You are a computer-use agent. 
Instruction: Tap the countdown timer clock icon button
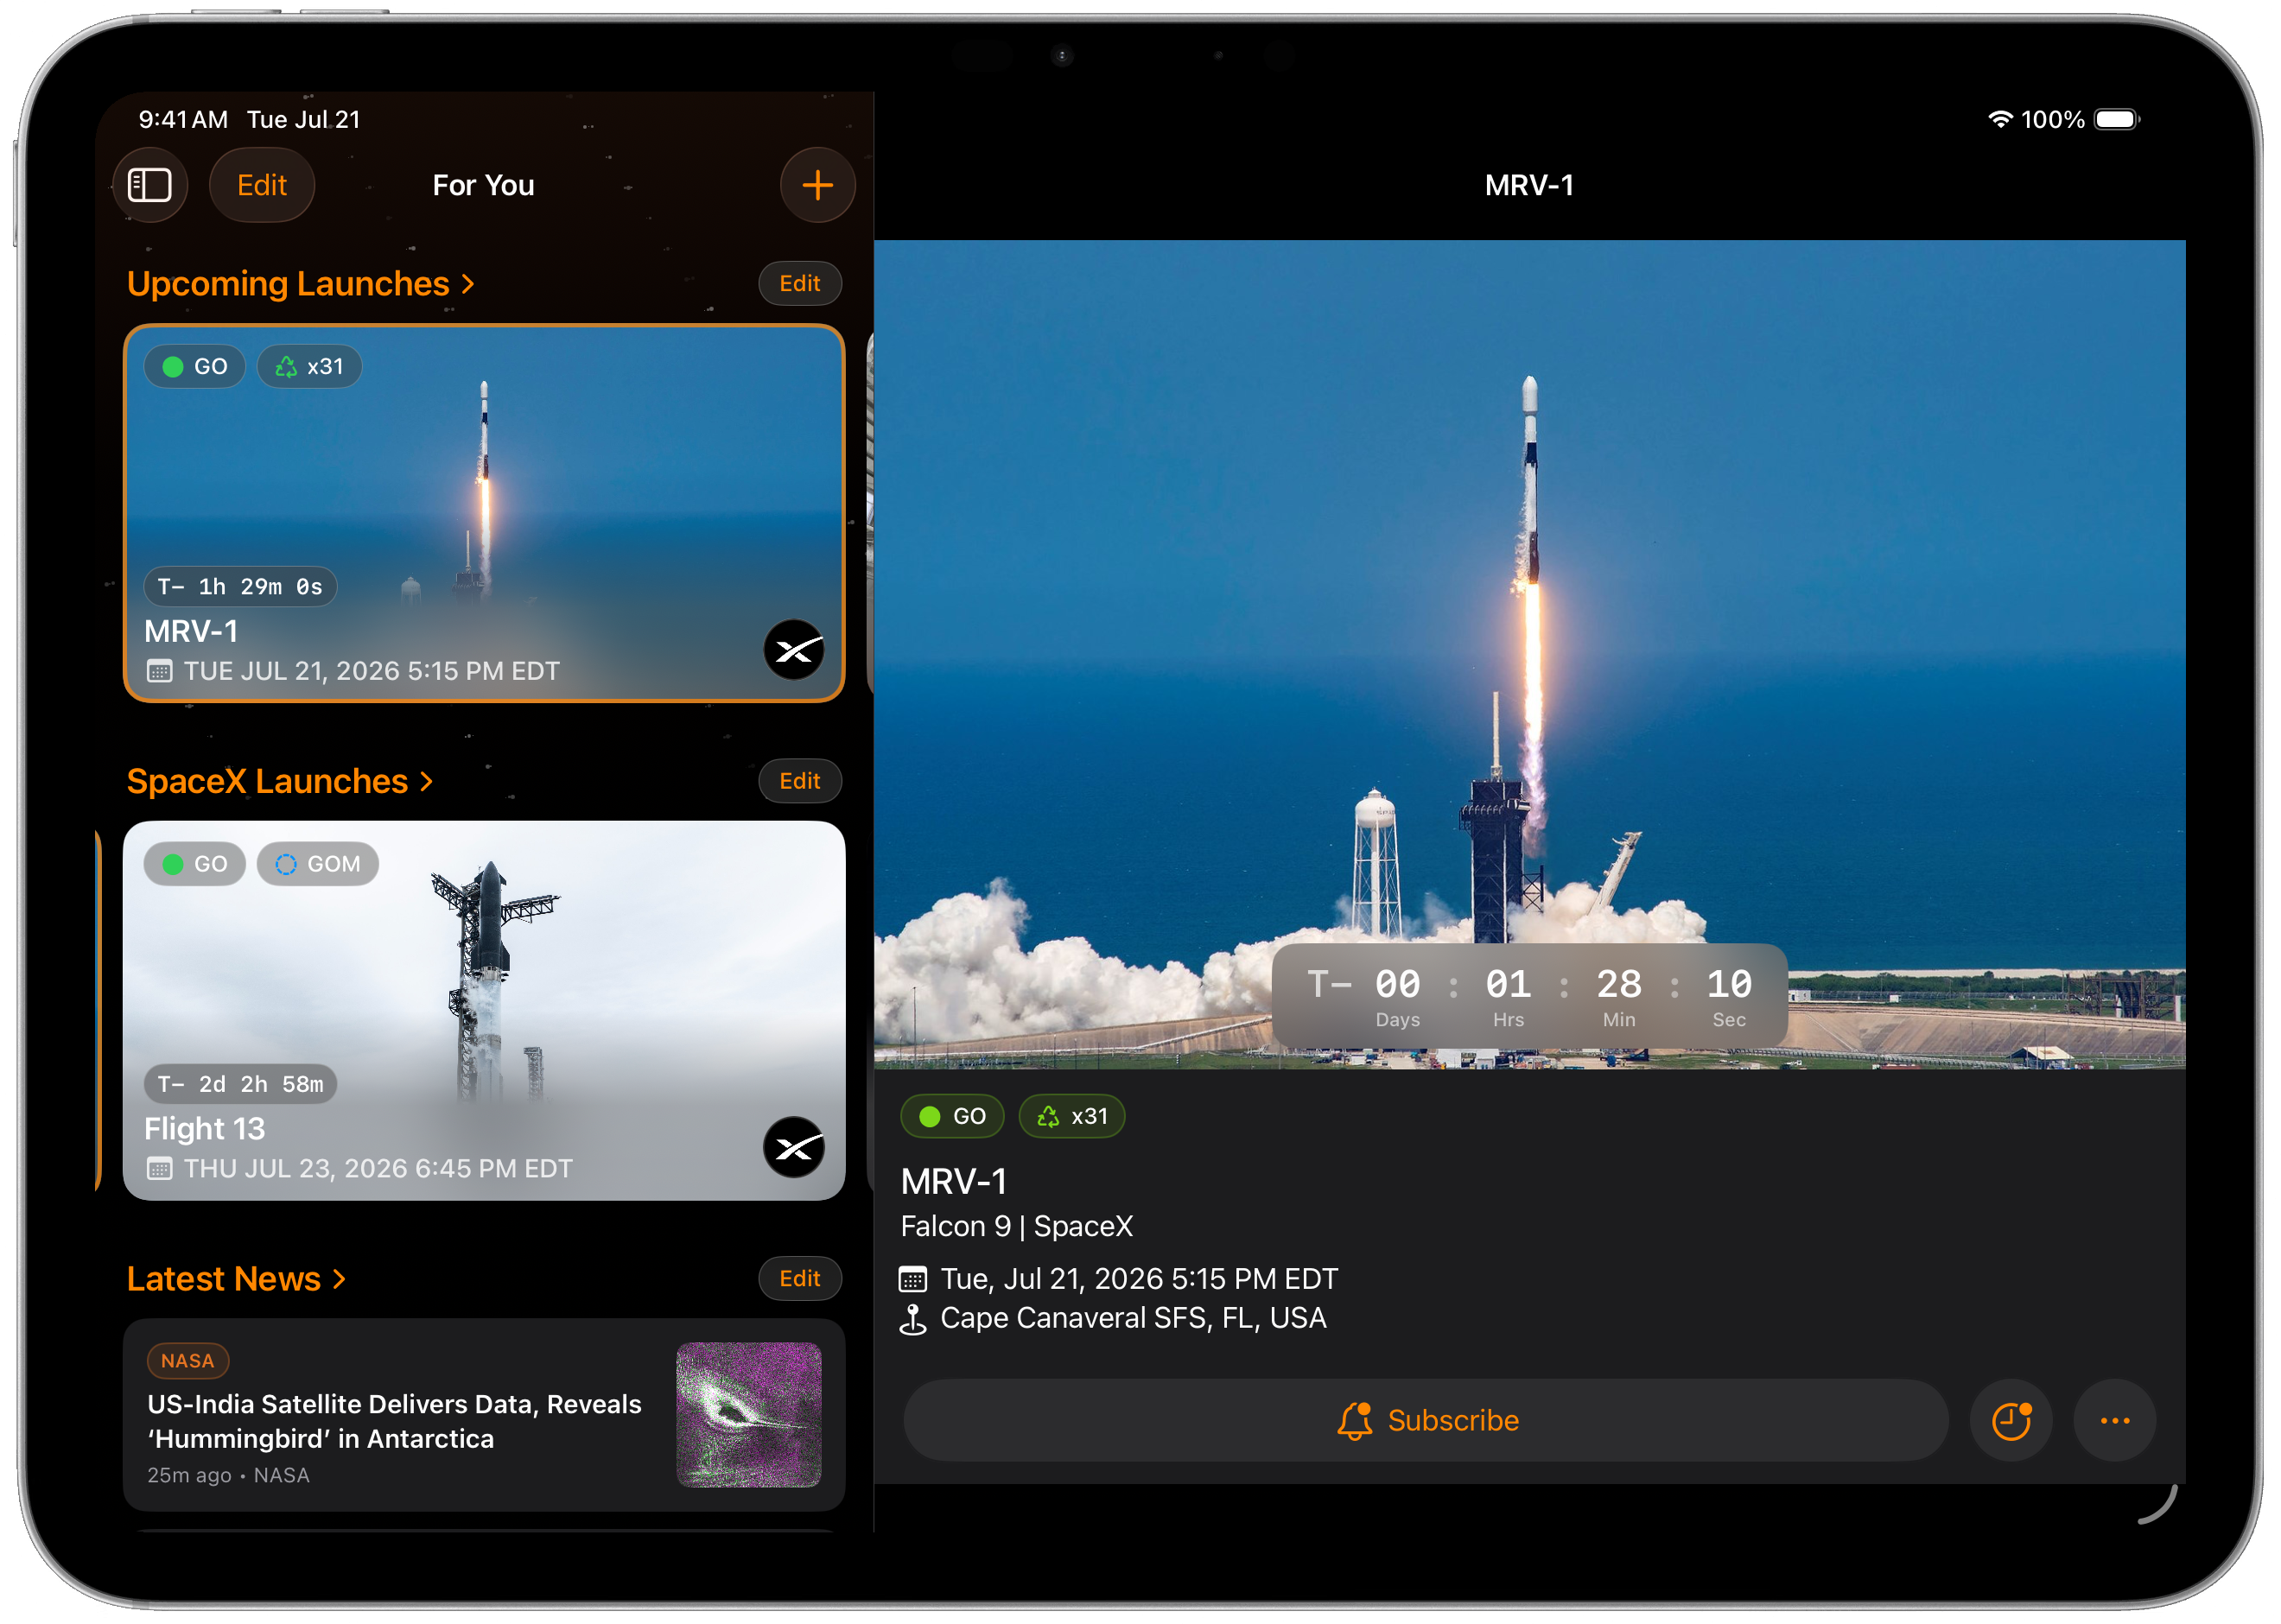click(2011, 1420)
